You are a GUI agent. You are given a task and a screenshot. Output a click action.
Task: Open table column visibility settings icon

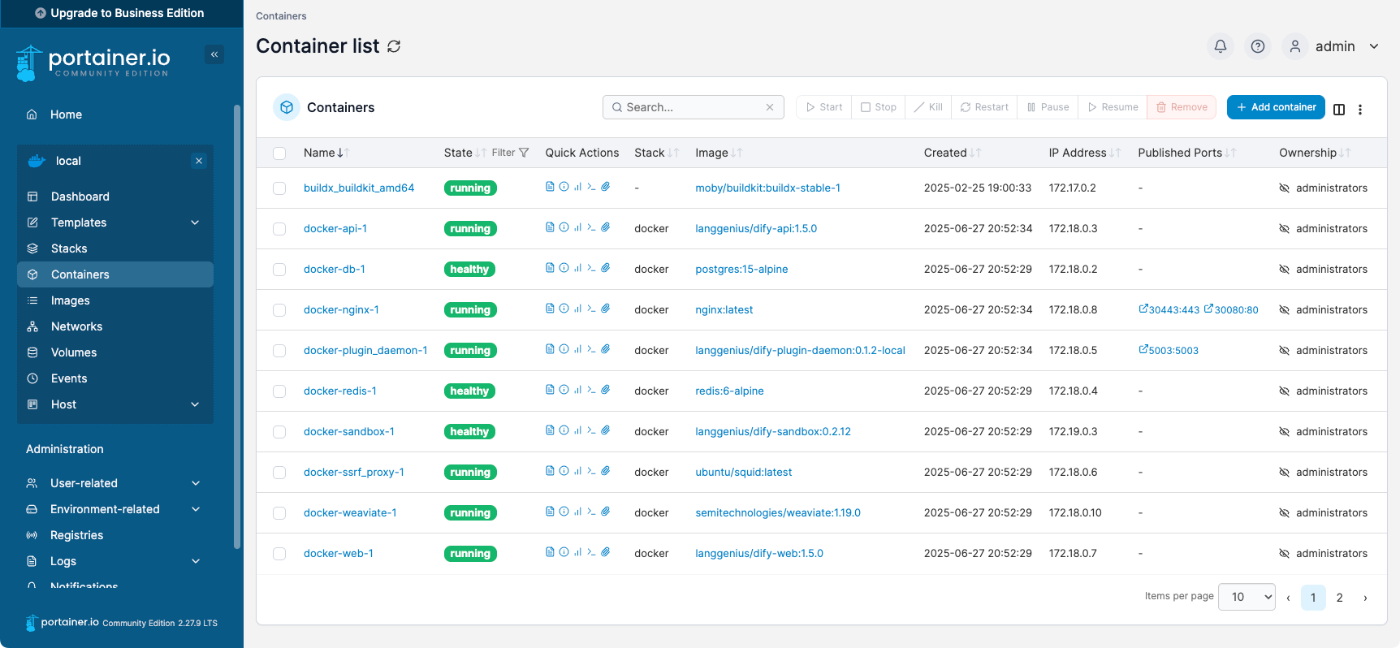click(x=1339, y=109)
